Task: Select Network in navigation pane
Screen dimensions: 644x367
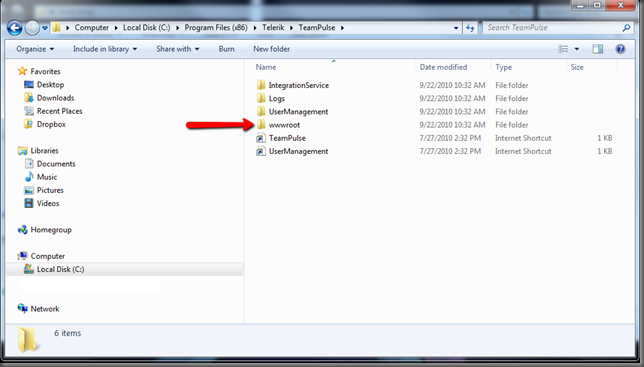Action: click(45, 309)
